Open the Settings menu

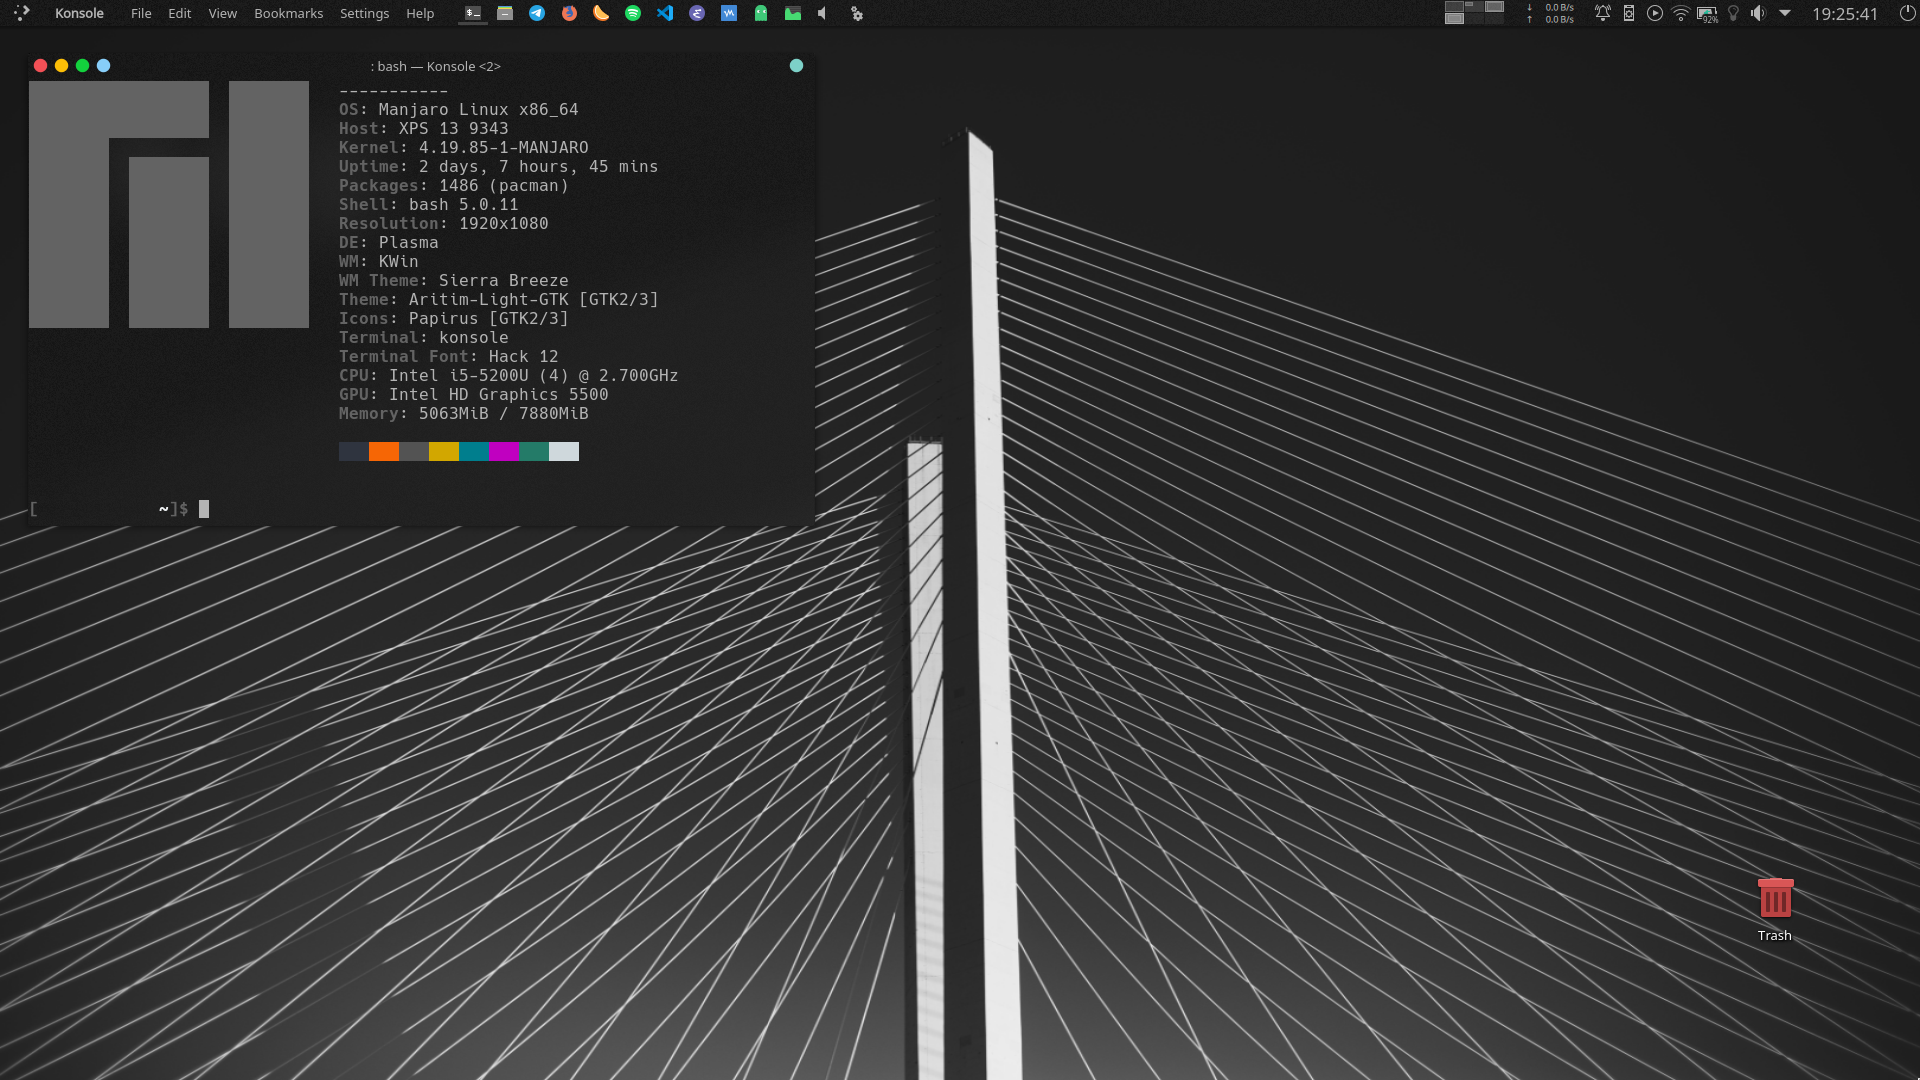click(x=364, y=13)
